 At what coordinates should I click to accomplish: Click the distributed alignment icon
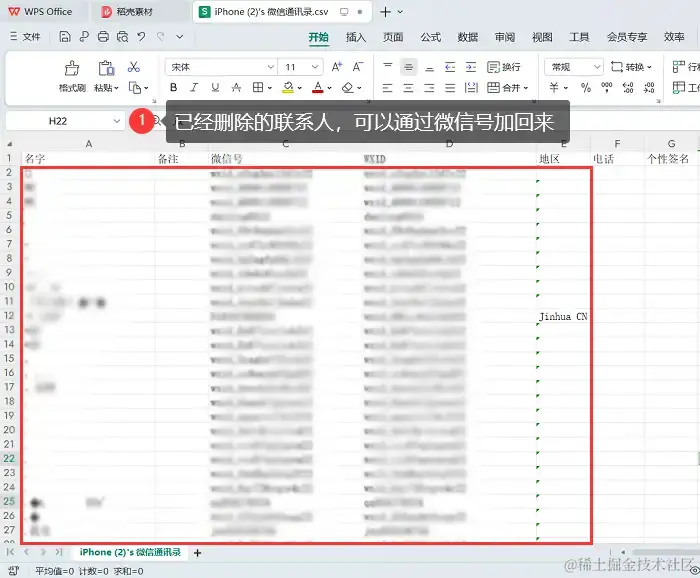[471, 87]
